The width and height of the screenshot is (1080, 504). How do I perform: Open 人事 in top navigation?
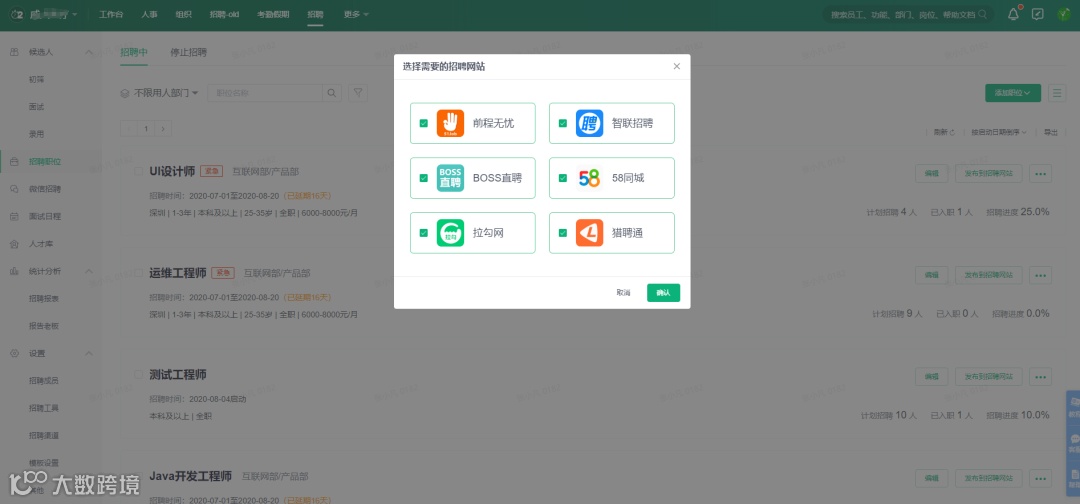[x=149, y=14]
